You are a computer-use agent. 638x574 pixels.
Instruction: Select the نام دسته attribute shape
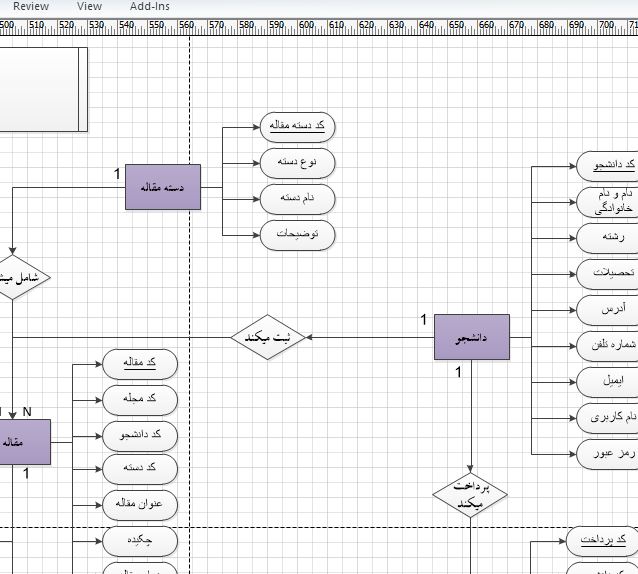coord(297,199)
